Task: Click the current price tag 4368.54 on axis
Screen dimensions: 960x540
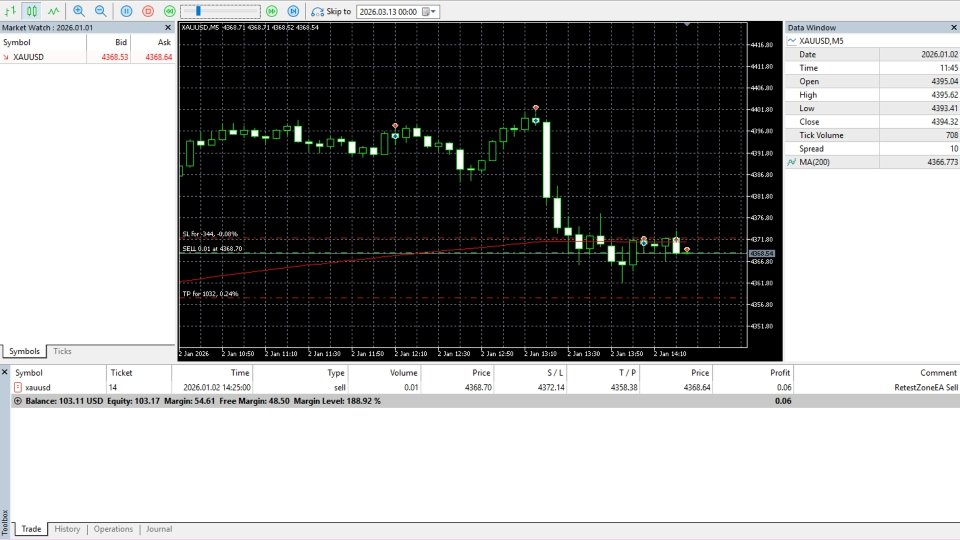Action: (x=762, y=253)
